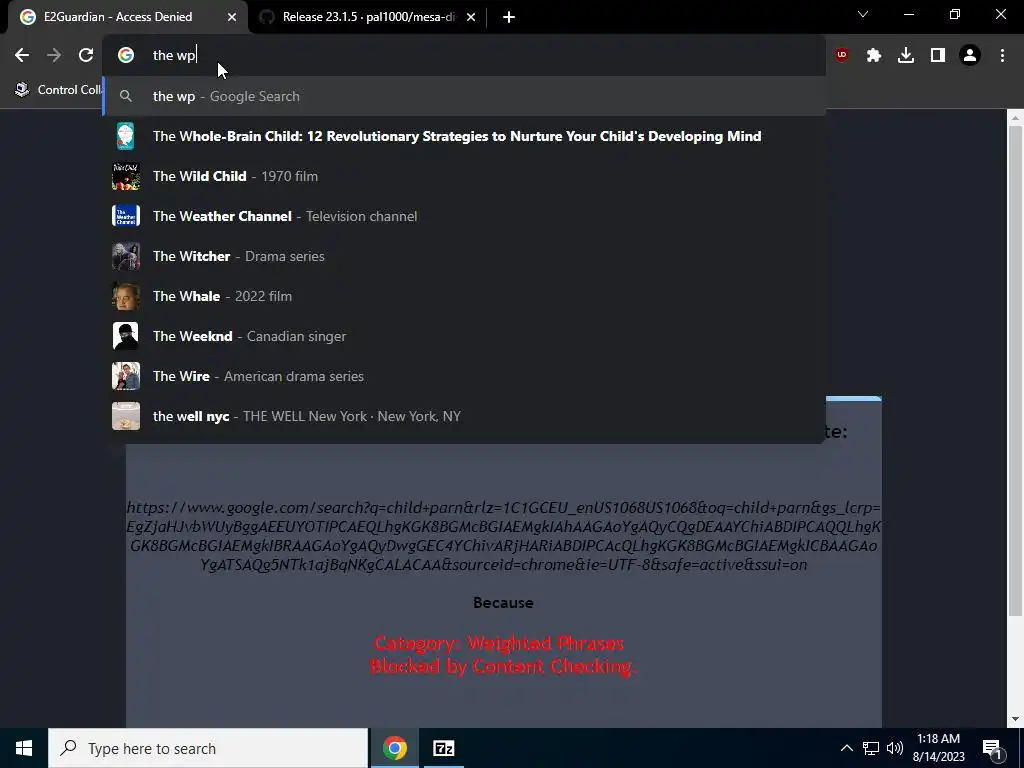Viewport: 1024px width, 768px height.
Task: Click the address bar containing 'the wp'
Action: pyautogui.click(x=464, y=56)
